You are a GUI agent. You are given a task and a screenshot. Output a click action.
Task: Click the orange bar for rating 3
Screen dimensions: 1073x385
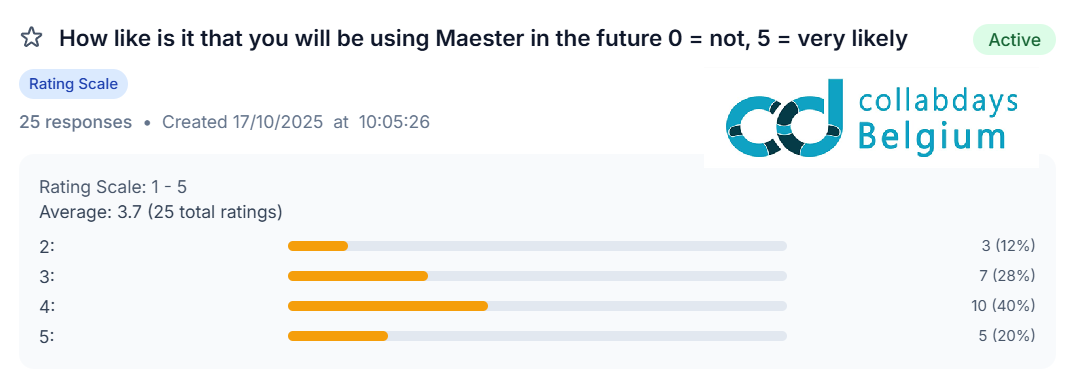click(x=358, y=276)
